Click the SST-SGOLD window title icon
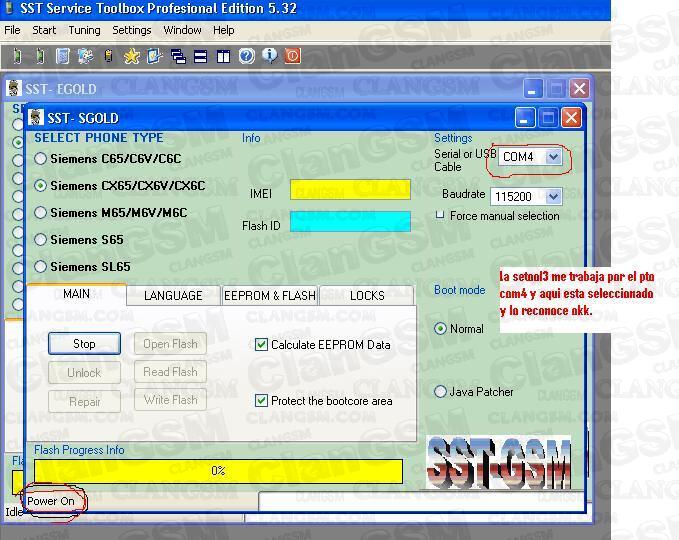679x540 pixels. (x=36, y=117)
